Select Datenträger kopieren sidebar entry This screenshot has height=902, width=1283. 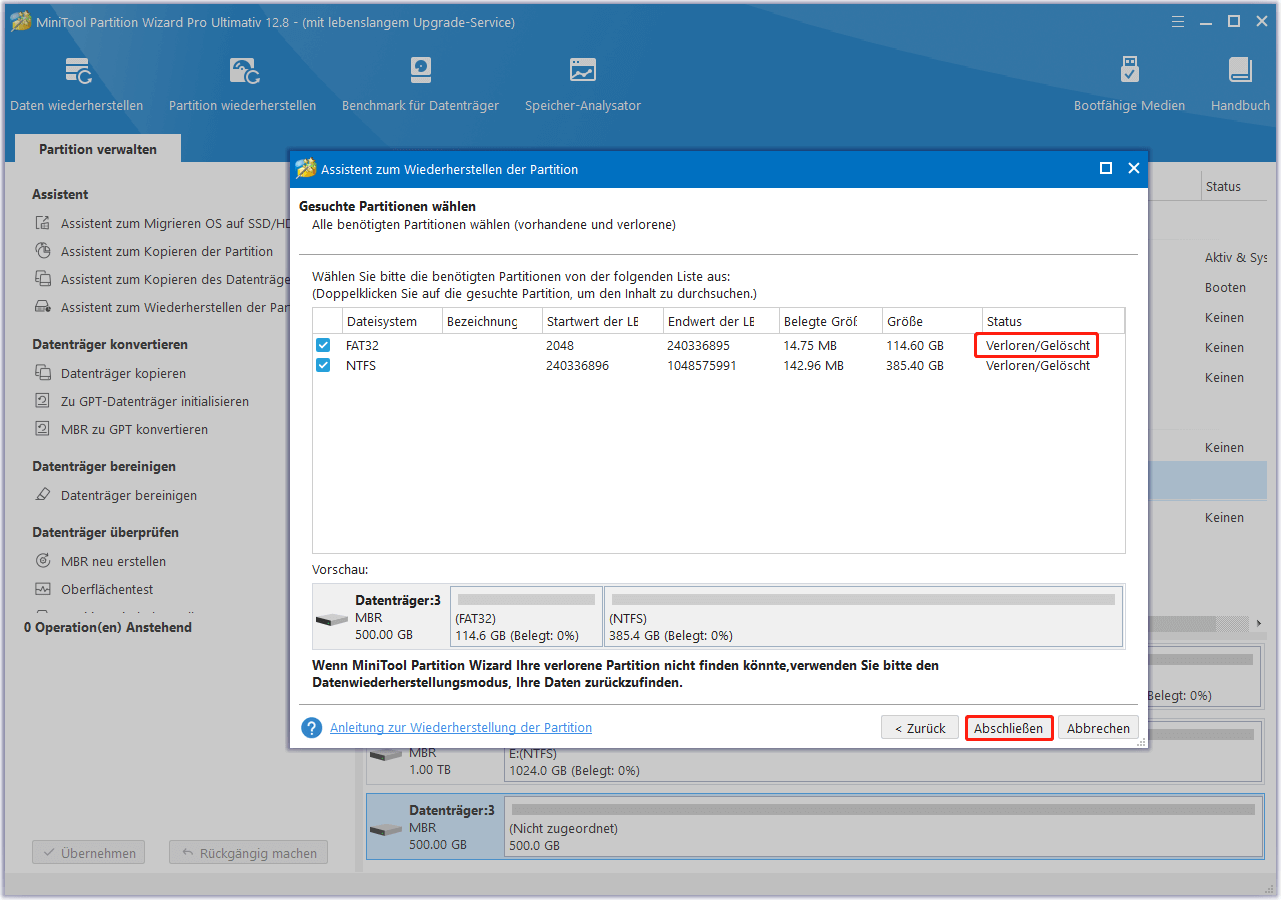tap(123, 374)
